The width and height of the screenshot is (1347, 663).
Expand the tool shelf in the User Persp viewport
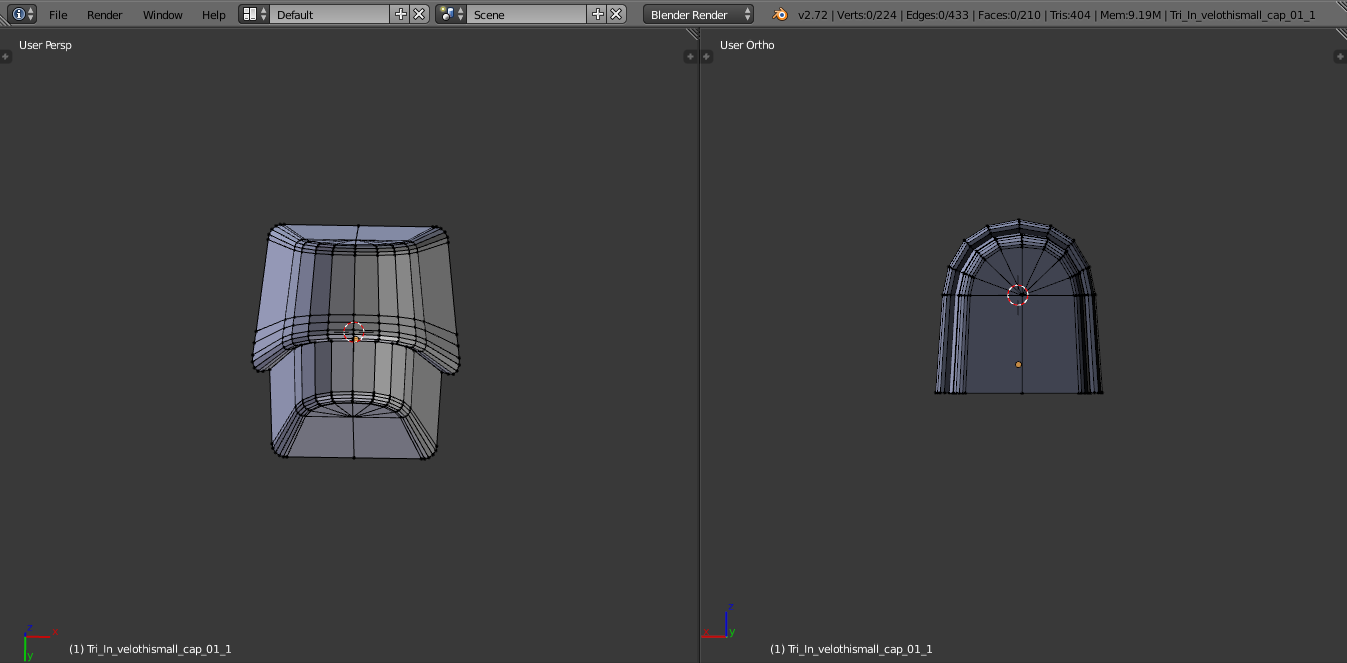[x=5, y=57]
